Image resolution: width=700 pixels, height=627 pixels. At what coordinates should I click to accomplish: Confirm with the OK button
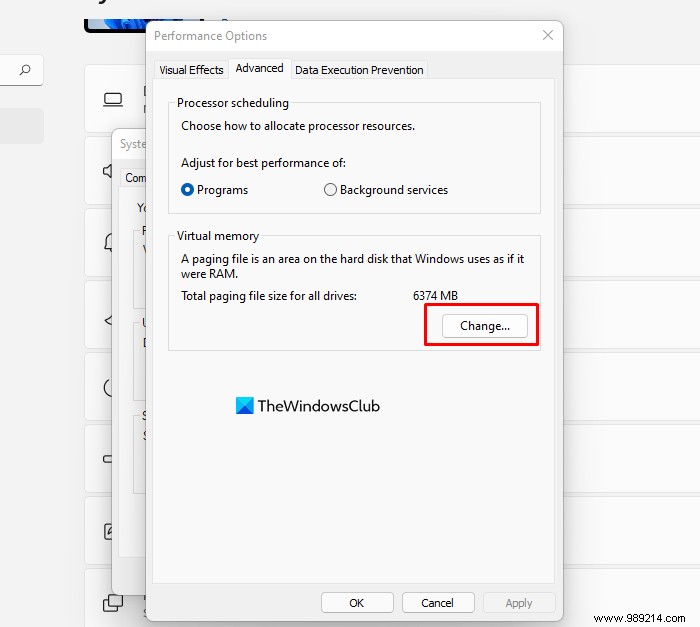point(357,603)
